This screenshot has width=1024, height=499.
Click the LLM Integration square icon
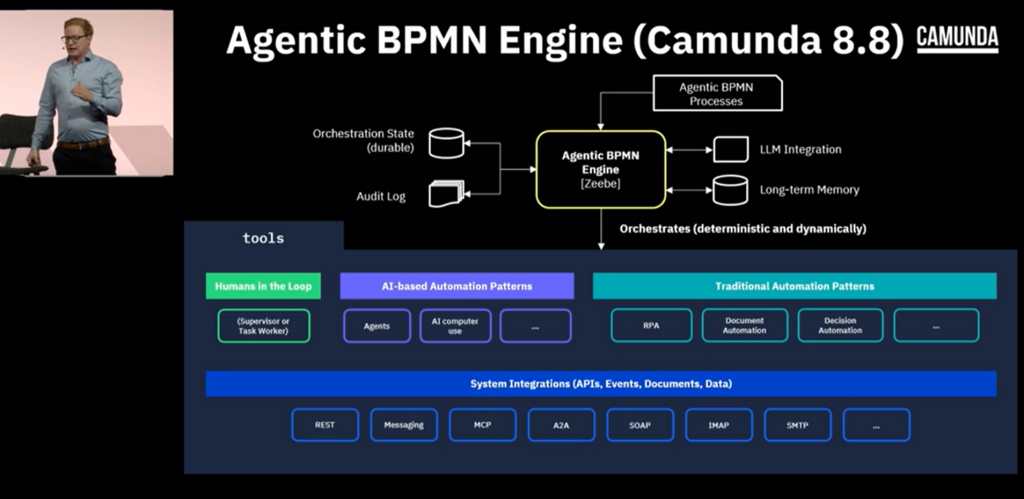click(x=730, y=149)
